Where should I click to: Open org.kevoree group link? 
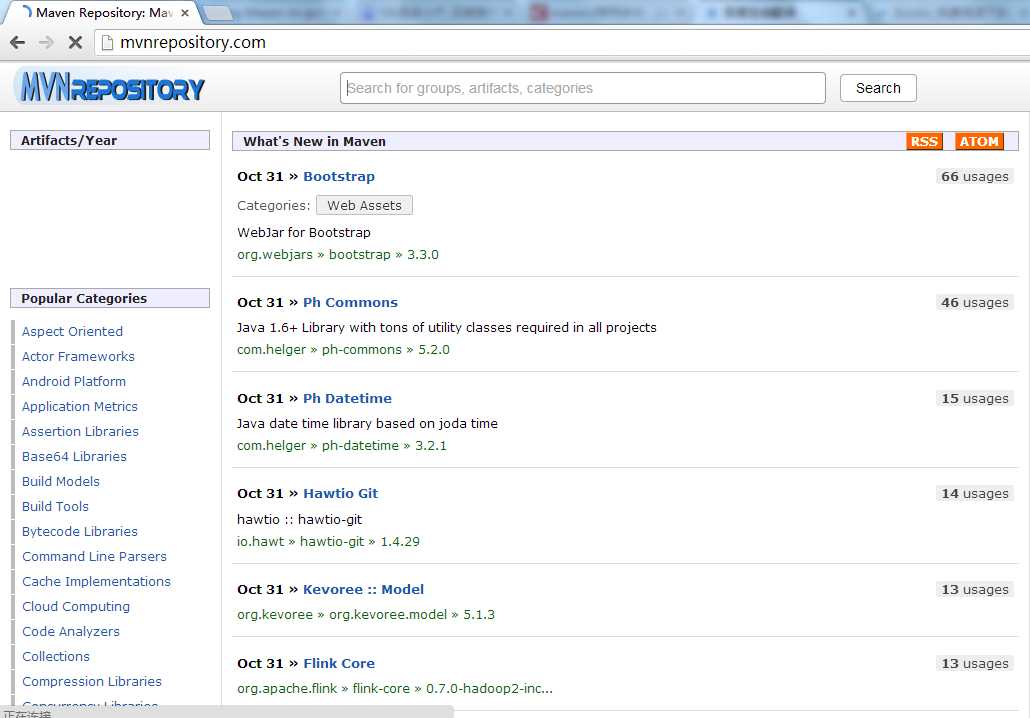point(275,614)
